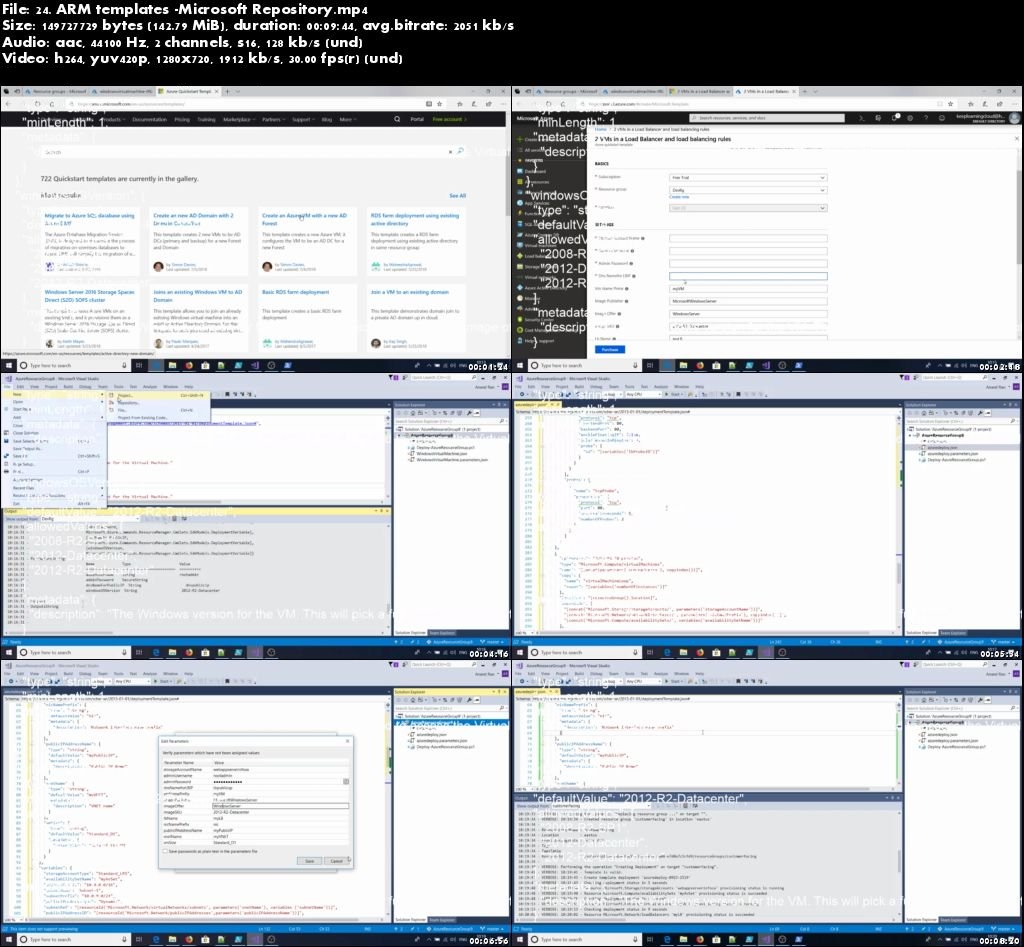Open the Debug configuration dropdown in the 00:06:56 toolbar

tap(102, 681)
